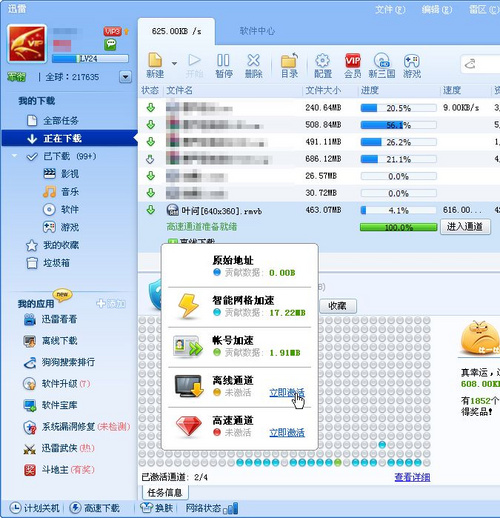Click the green chat message icon
Screen dimensions: 500x518
point(110,44)
